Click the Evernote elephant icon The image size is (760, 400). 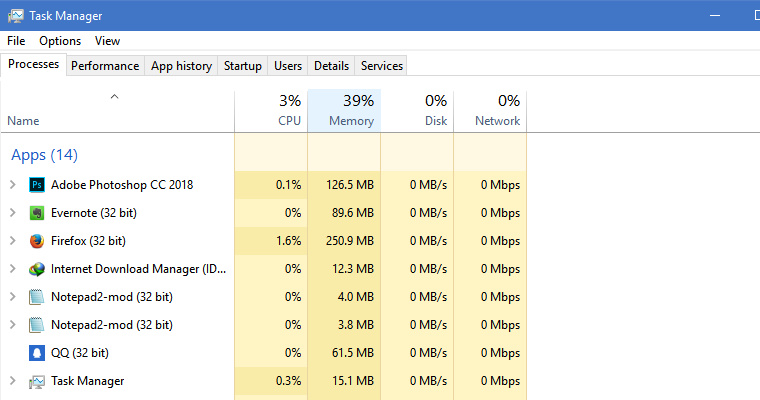click(x=37, y=213)
